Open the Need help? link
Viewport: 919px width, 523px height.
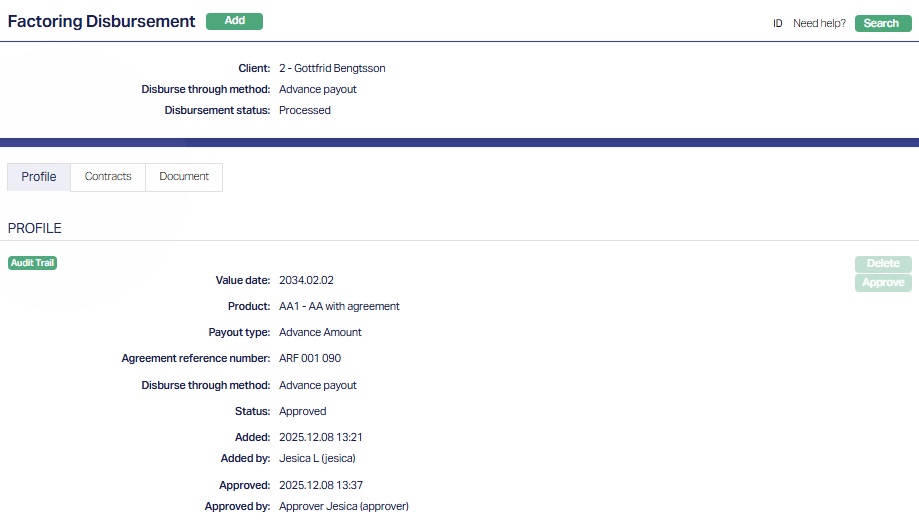point(819,23)
